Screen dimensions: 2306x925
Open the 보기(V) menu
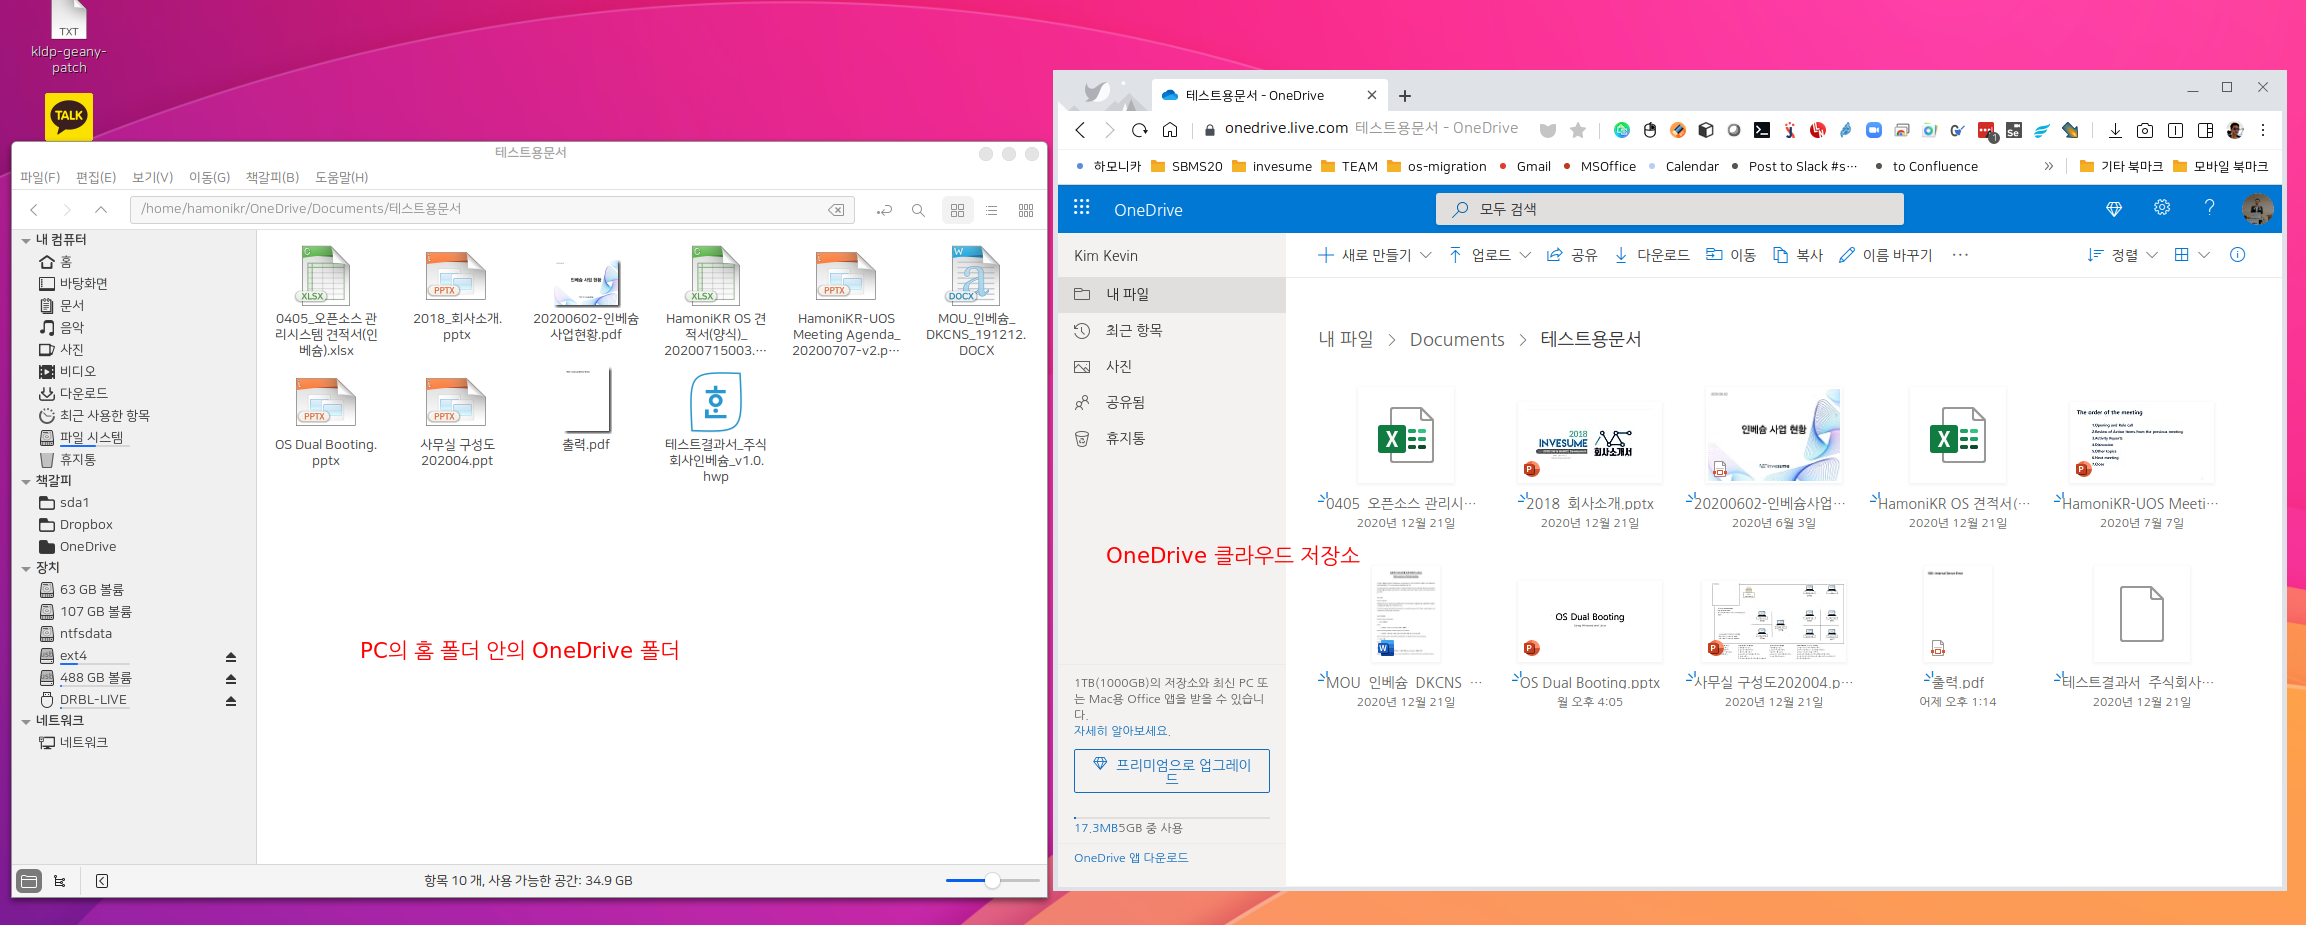pyautogui.click(x=152, y=177)
